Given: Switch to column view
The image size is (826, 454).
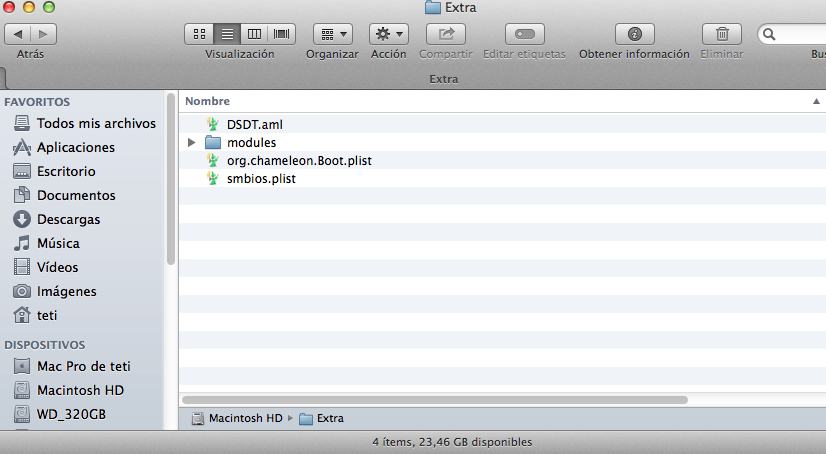Looking at the screenshot, I should [254, 34].
